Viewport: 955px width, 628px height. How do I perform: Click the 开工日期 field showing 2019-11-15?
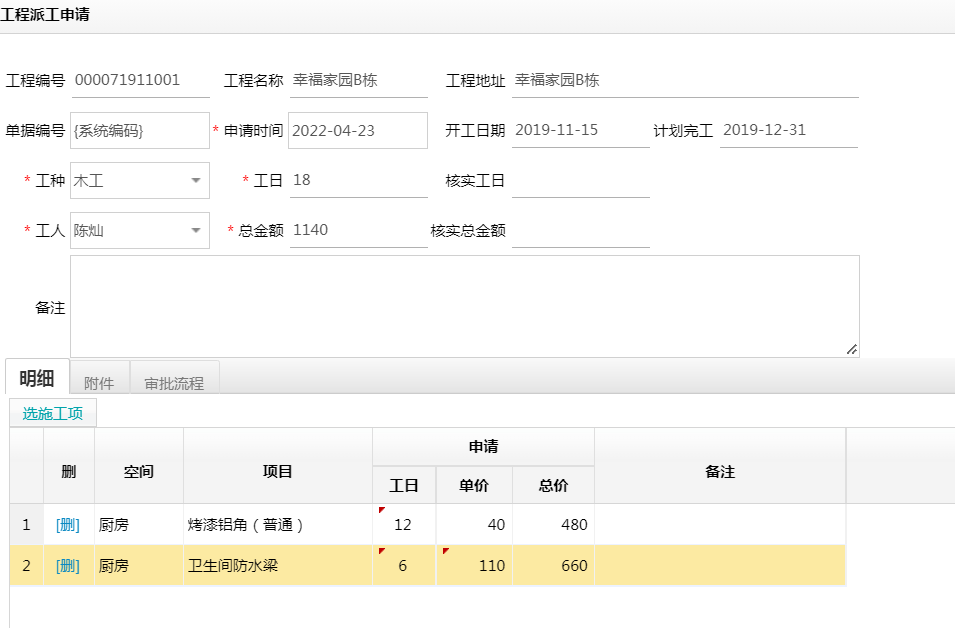[580, 130]
